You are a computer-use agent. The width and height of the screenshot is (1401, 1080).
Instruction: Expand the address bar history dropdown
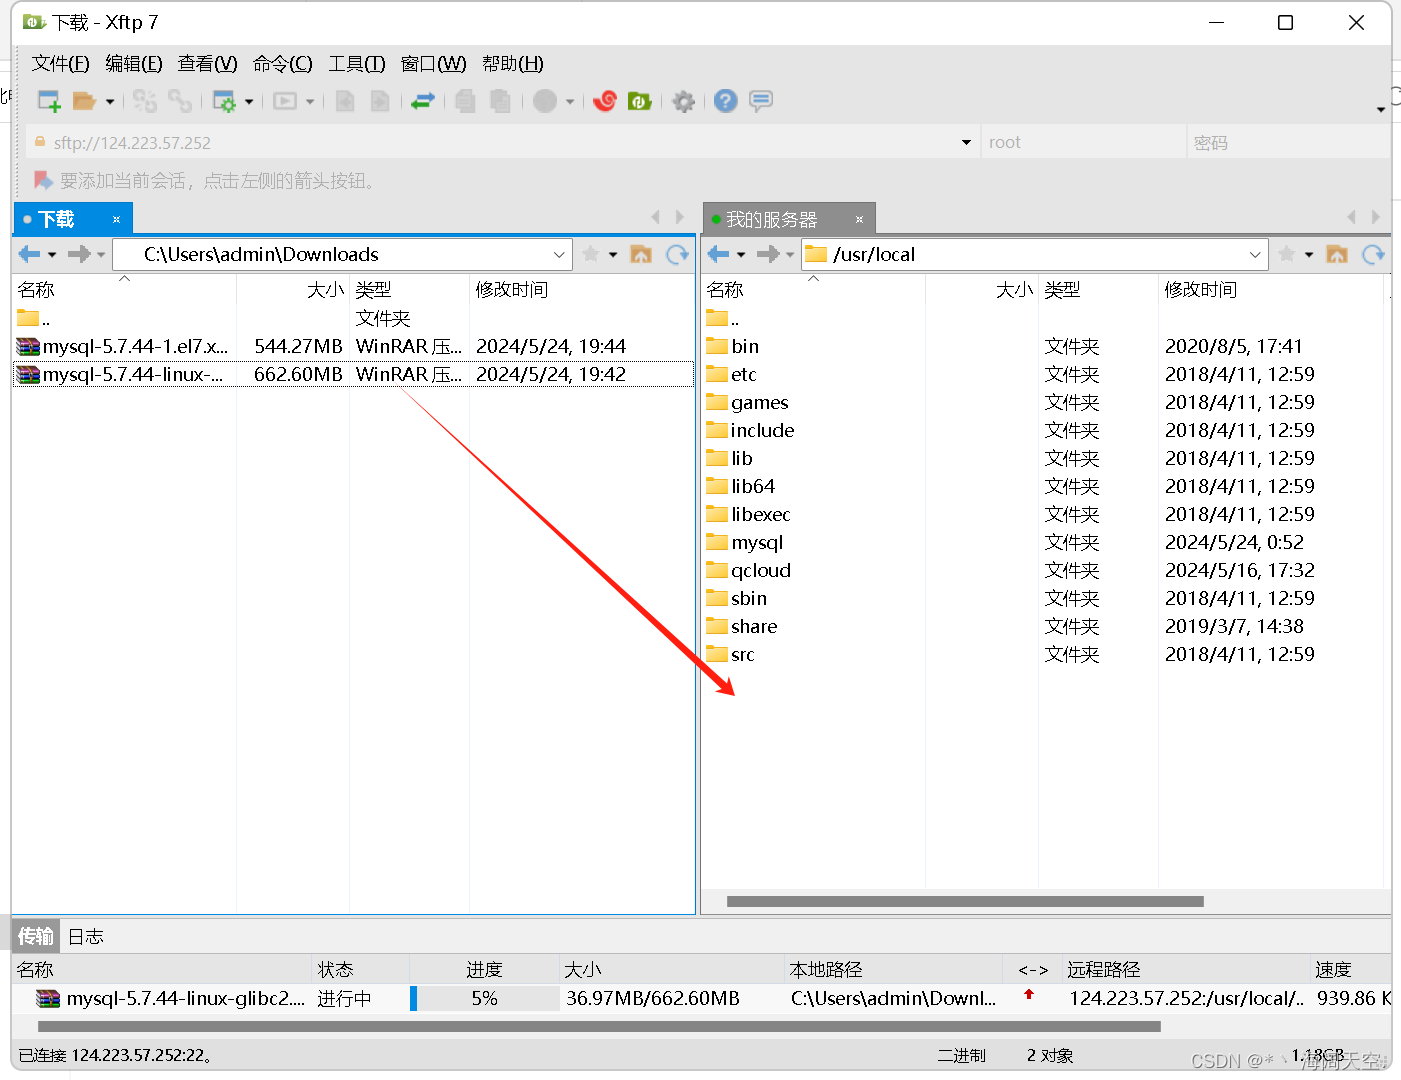pos(966,143)
